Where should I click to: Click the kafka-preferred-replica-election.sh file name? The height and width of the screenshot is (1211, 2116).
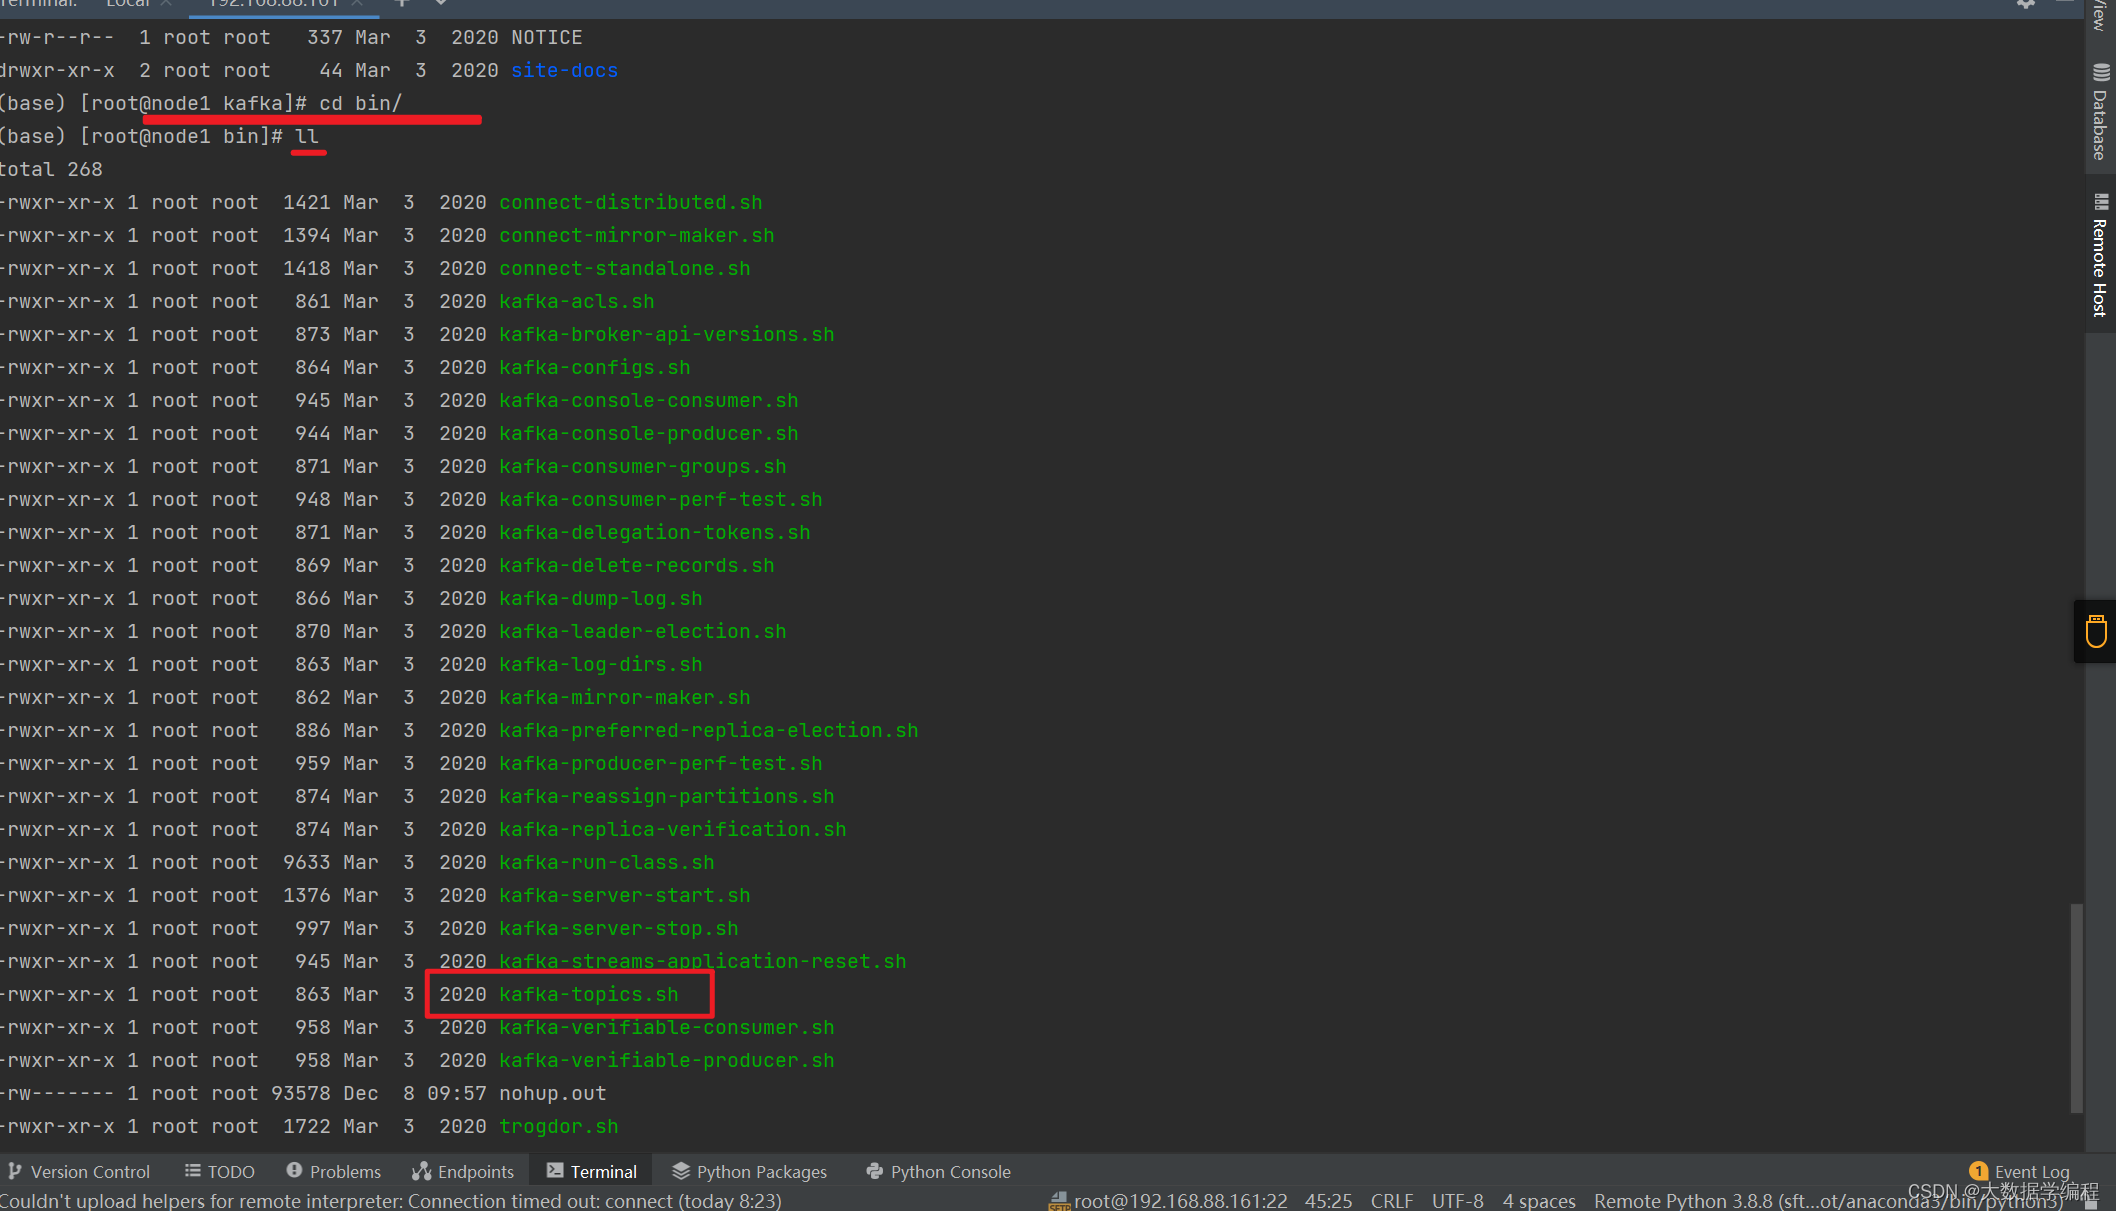pyautogui.click(x=709, y=730)
